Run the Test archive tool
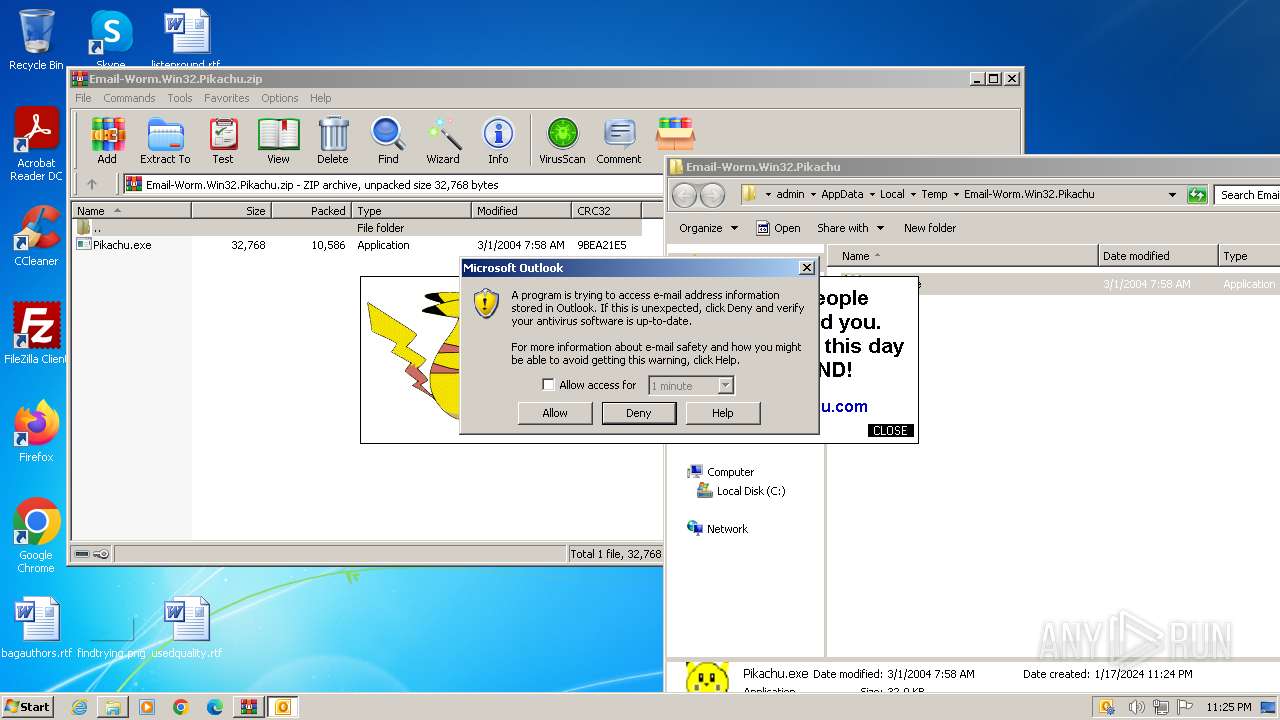The image size is (1280, 720). coord(223,141)
